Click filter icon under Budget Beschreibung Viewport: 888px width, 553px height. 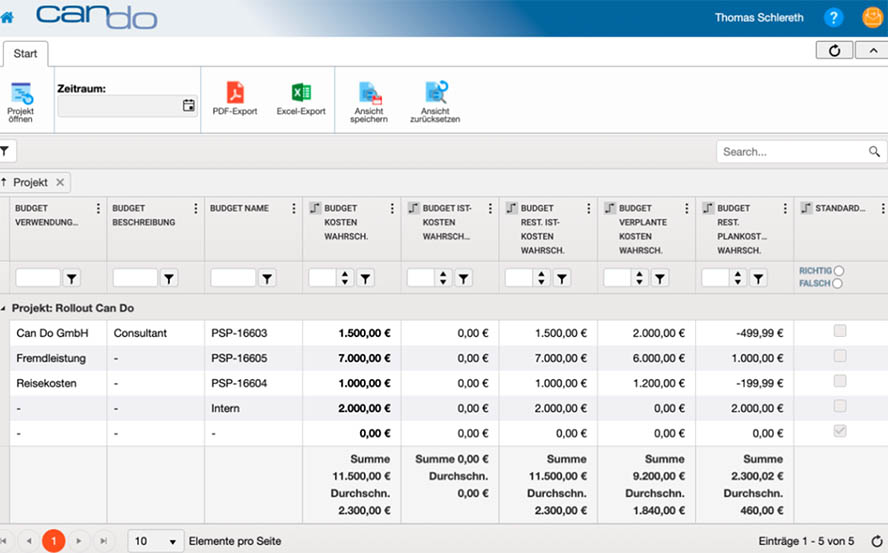(169, 278)
